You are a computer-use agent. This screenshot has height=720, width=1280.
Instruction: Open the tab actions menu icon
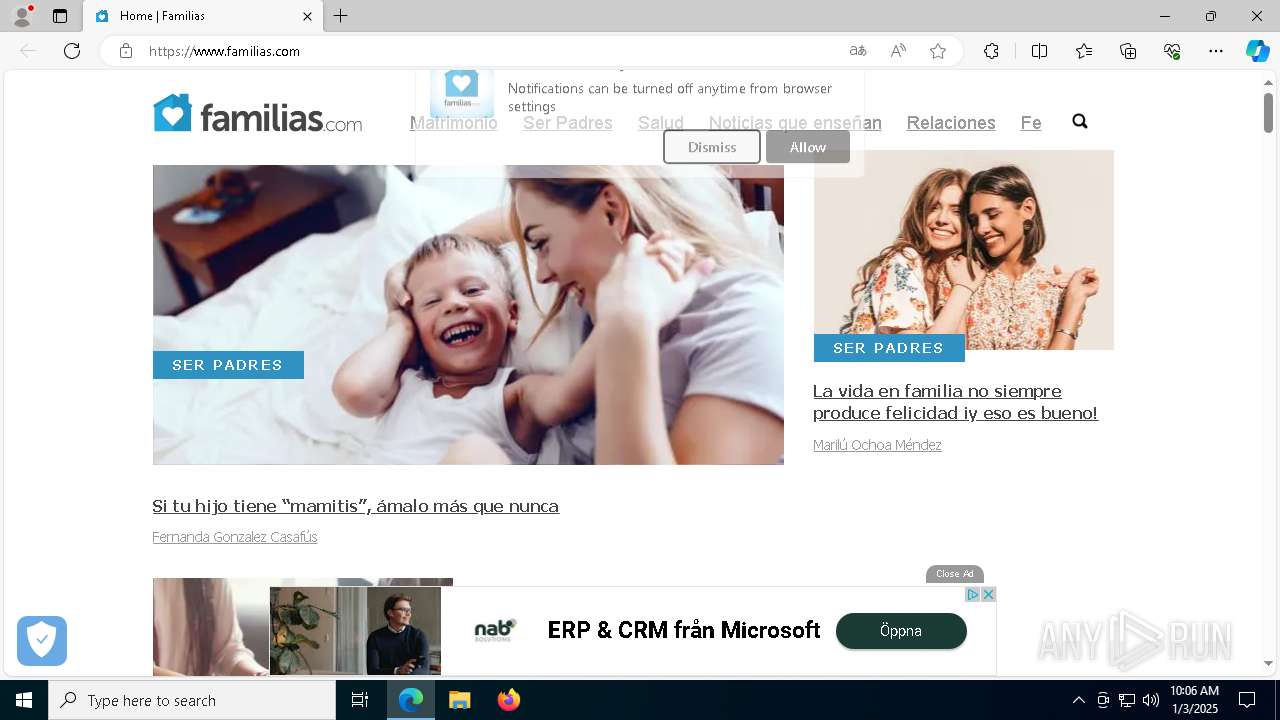(60, 16)
